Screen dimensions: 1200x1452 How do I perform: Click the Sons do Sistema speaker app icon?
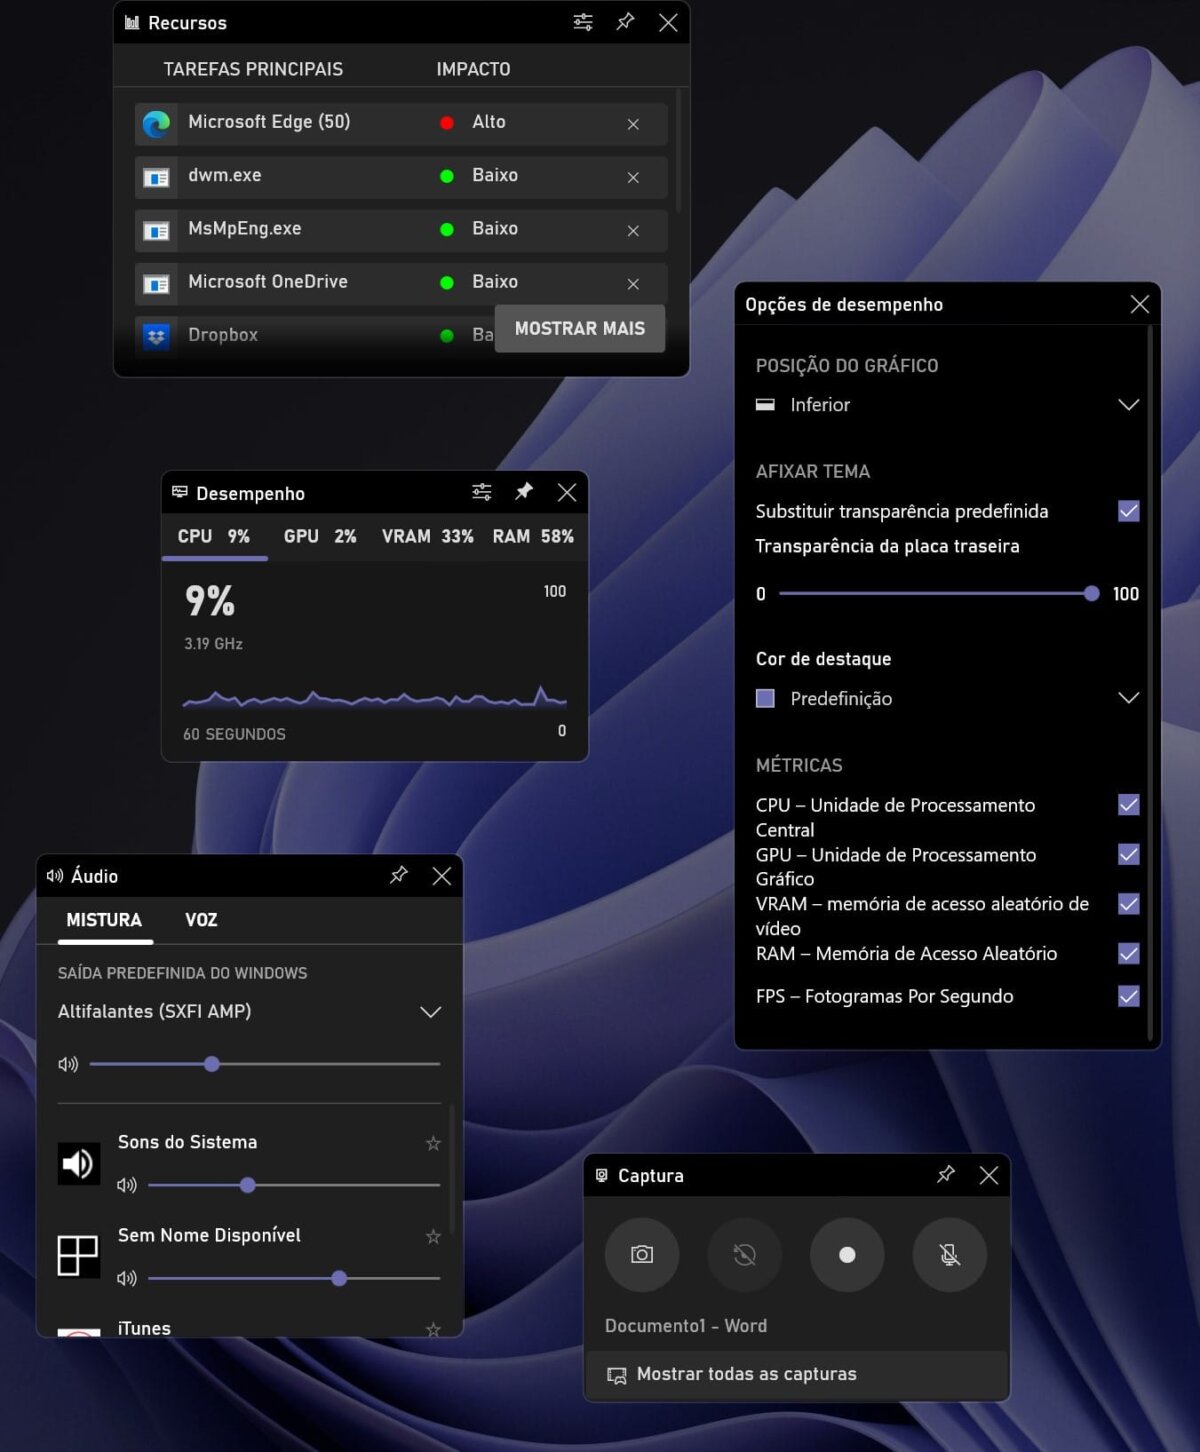point(78,1163)
